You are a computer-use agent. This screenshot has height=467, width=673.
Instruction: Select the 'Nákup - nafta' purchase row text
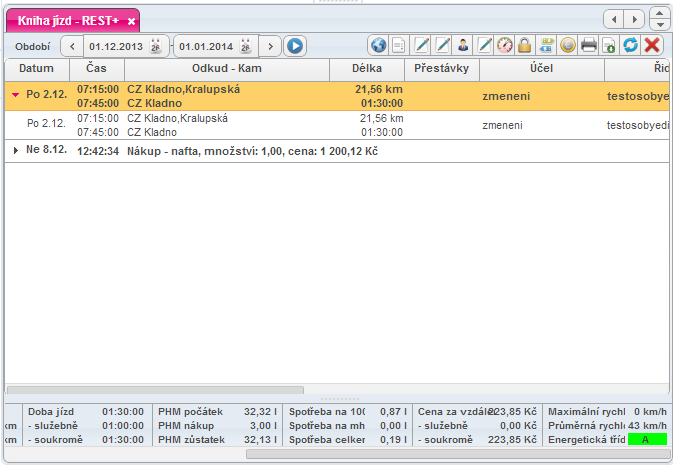tap(252, 151)
